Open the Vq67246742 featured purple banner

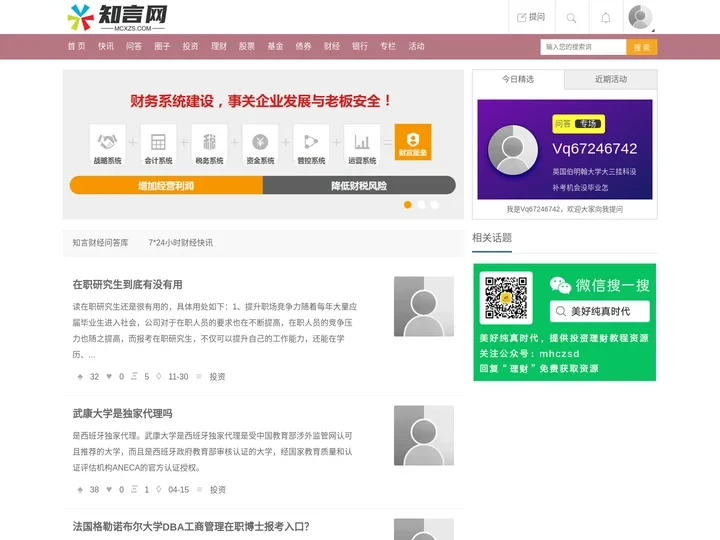tap(565, 149)
